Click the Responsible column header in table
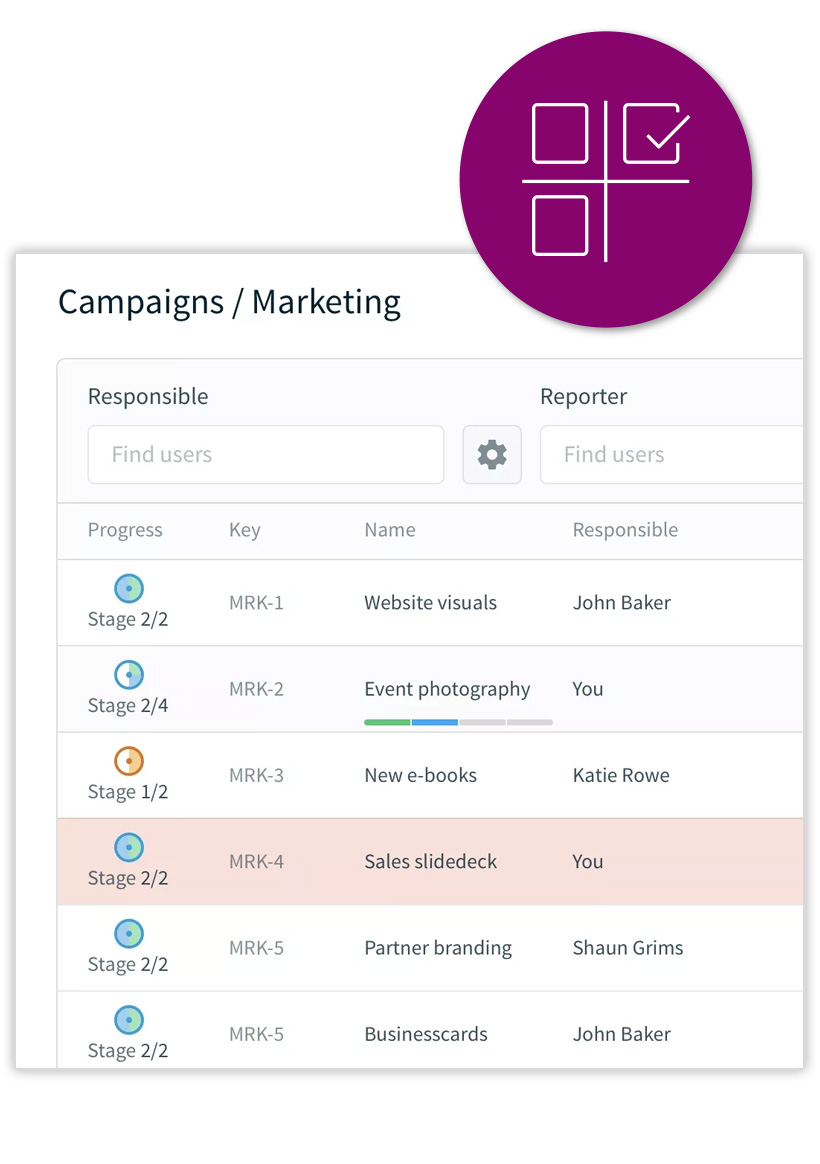 [x=625, y=530]
